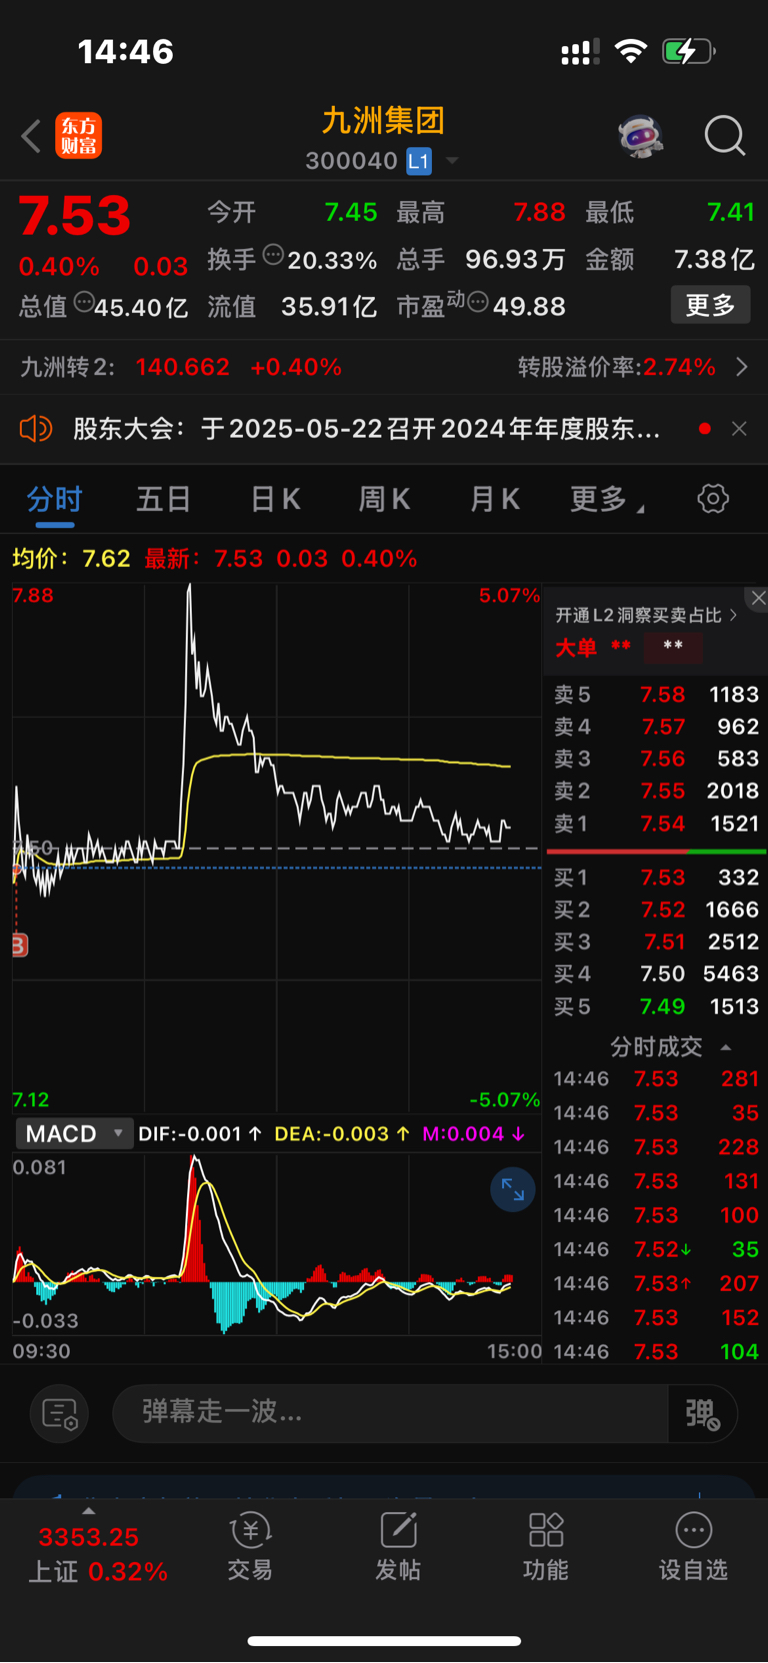Viewport: 768px width, 1663px height.
Task: Tap the cellular signal bars icon
Action: pos(580,52)
